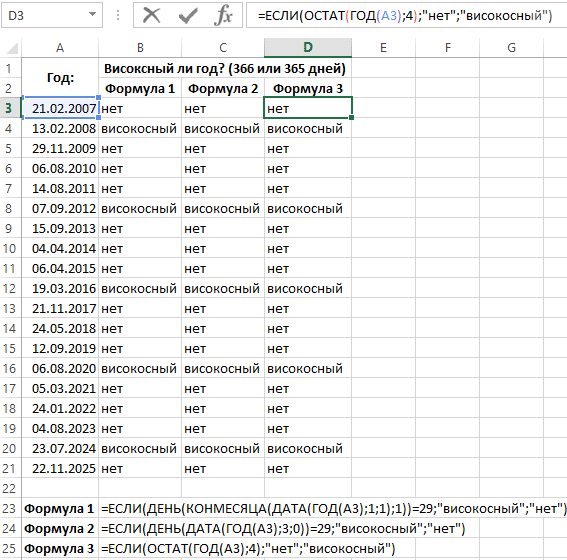Click cell A3 with date 21.02.2007
Viewport: 567px width, 560px height.
pos(60,108)
